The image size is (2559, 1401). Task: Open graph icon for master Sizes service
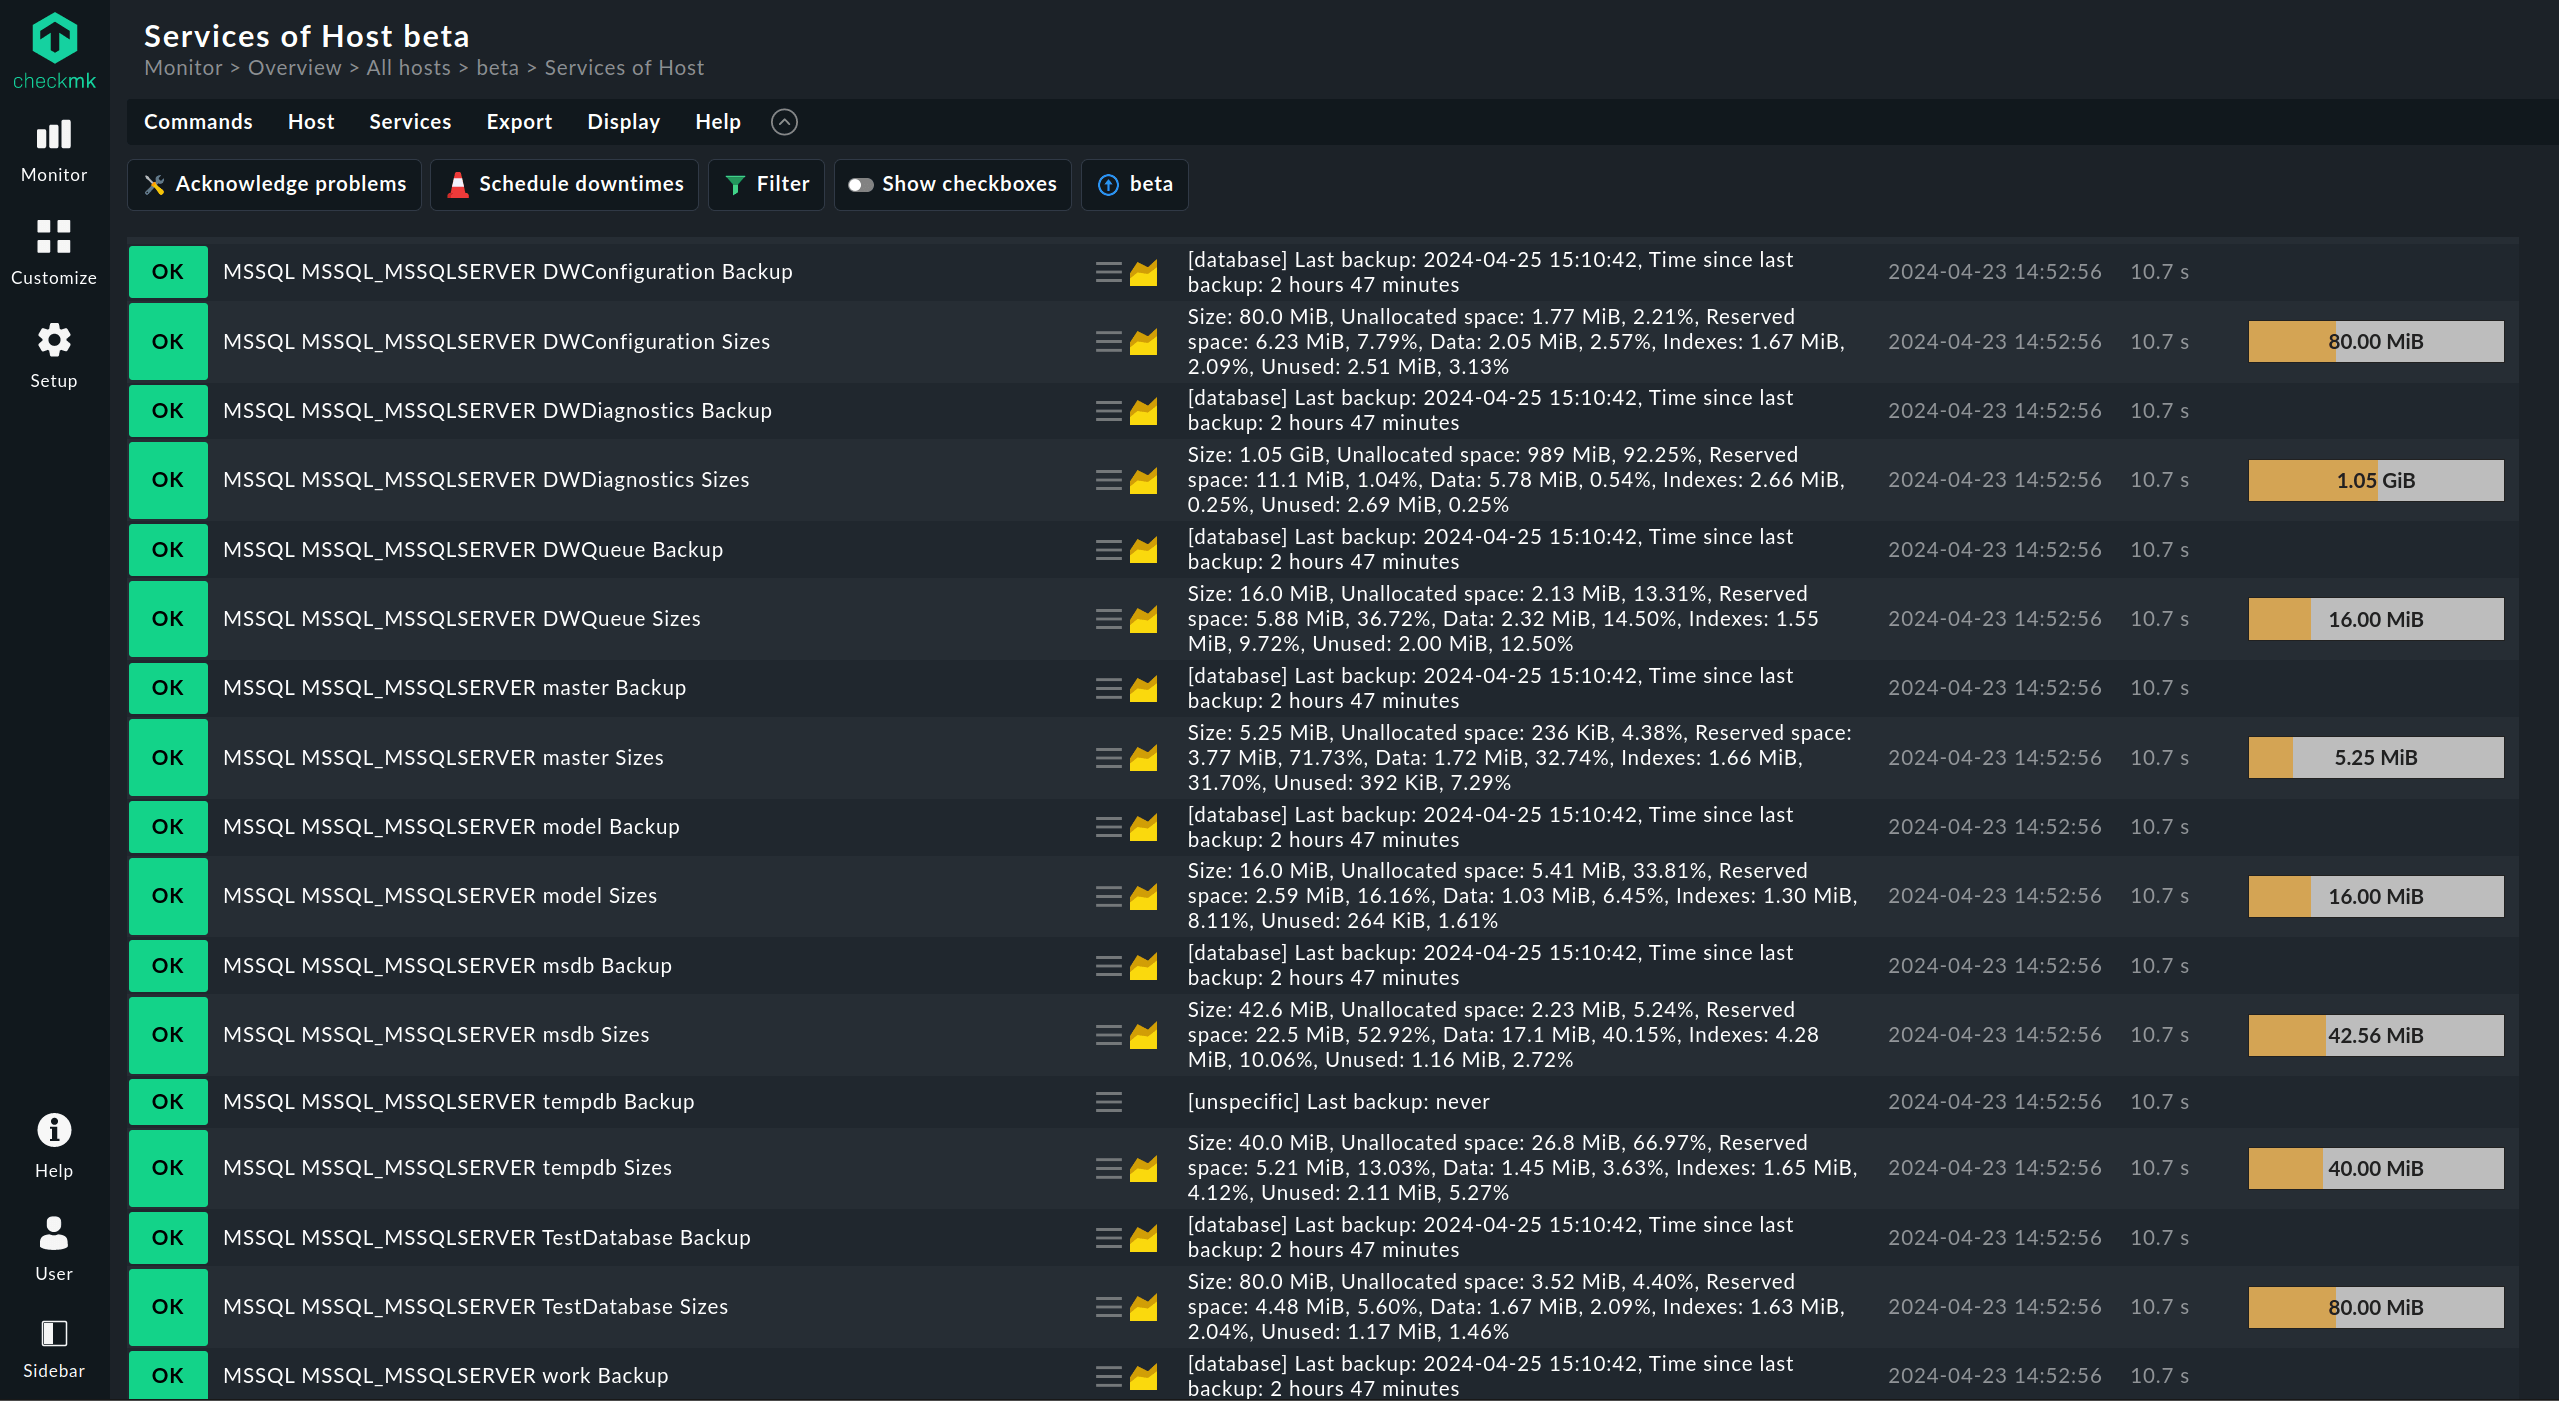tap(1143, 758)
